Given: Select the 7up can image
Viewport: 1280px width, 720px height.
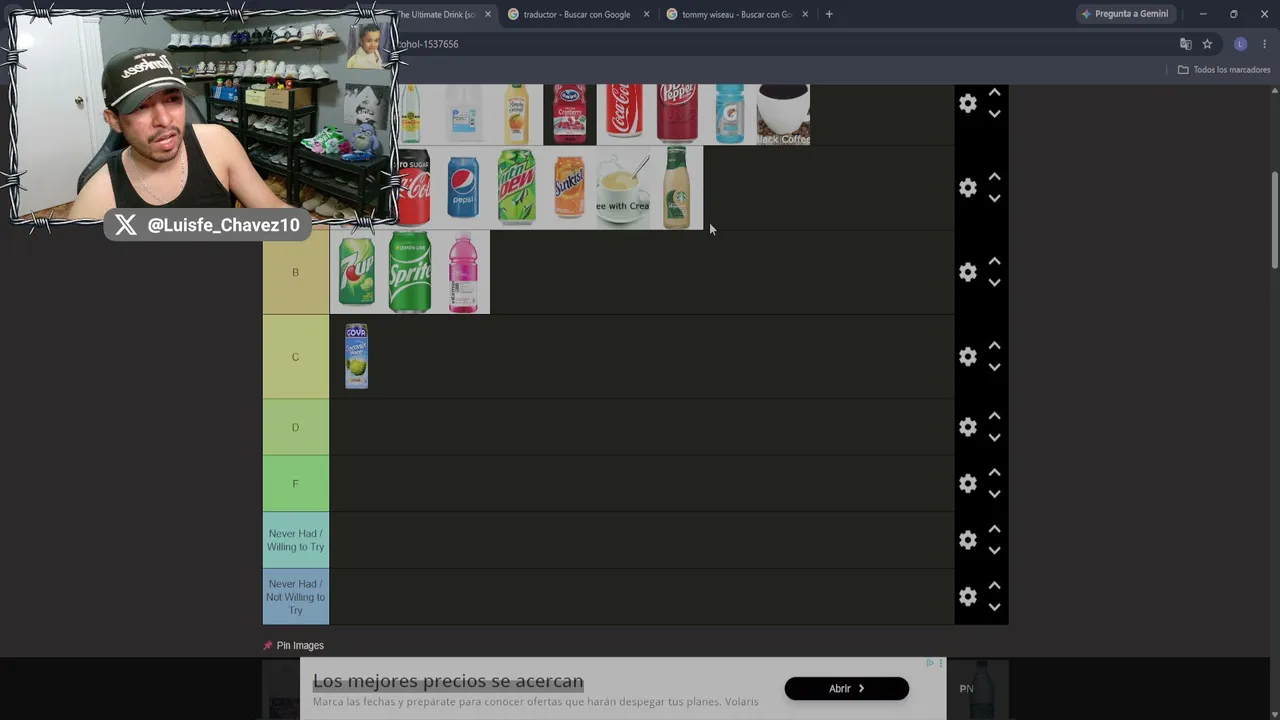Looking at the screenshot, I should point(356,272).
